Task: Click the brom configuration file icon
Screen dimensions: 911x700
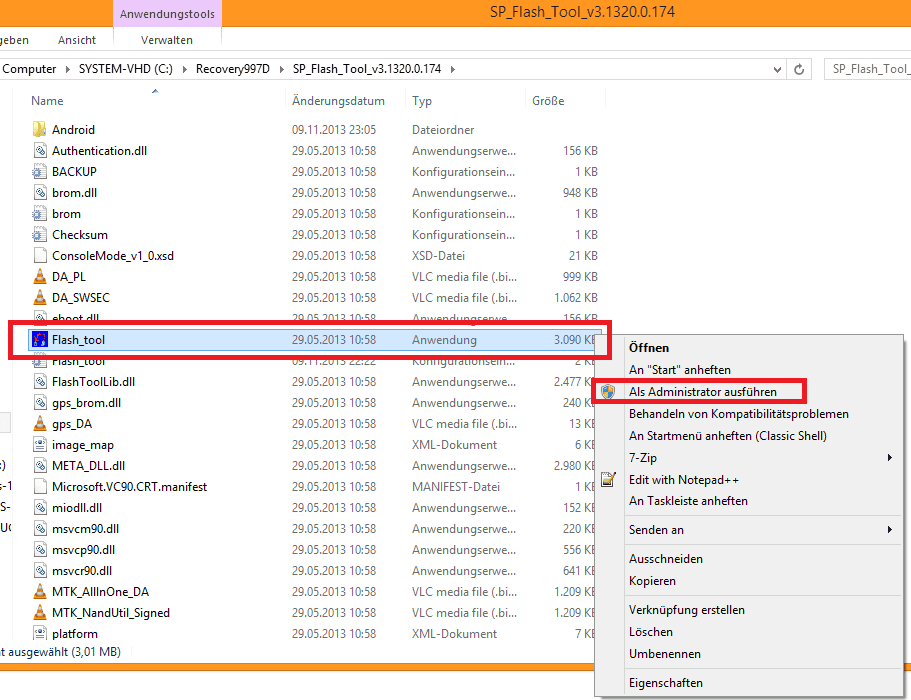Action: pos(40,214)
